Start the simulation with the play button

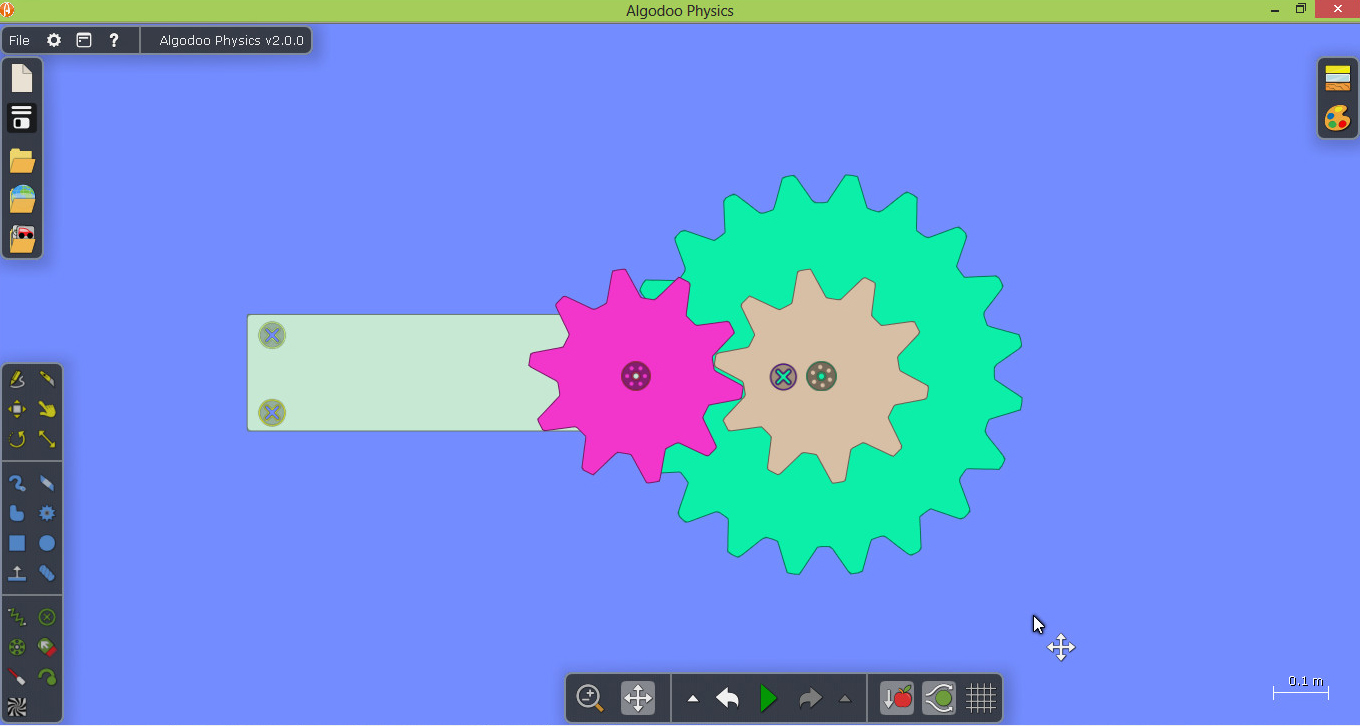coord(768,698)
